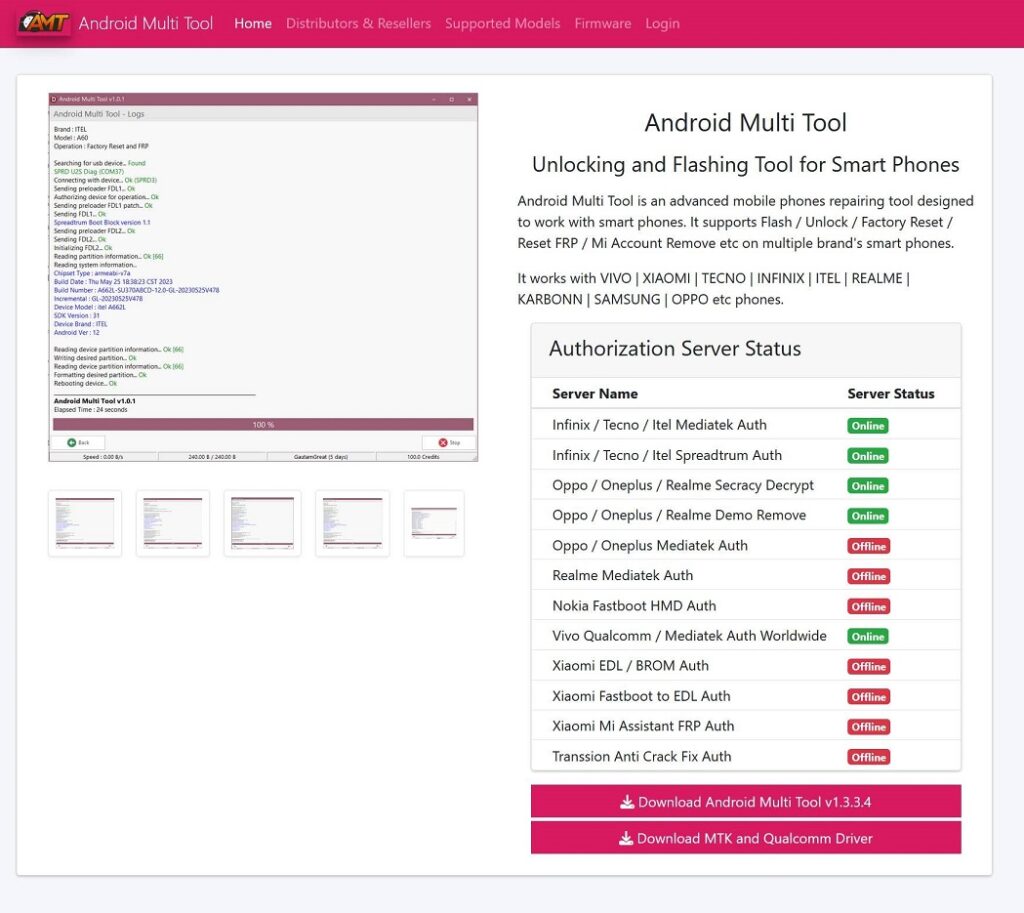The image size is (1024, 913).
Task: Click Offline badge for Xiaomi Mi Assistant FRP
Action: coord(869,726)
